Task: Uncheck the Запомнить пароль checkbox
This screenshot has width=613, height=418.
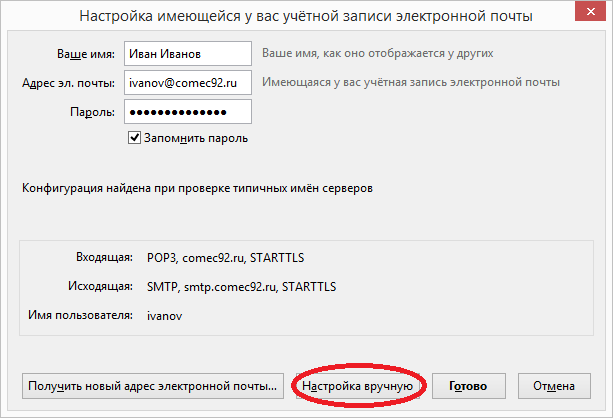Action: [x=135, y=138]
